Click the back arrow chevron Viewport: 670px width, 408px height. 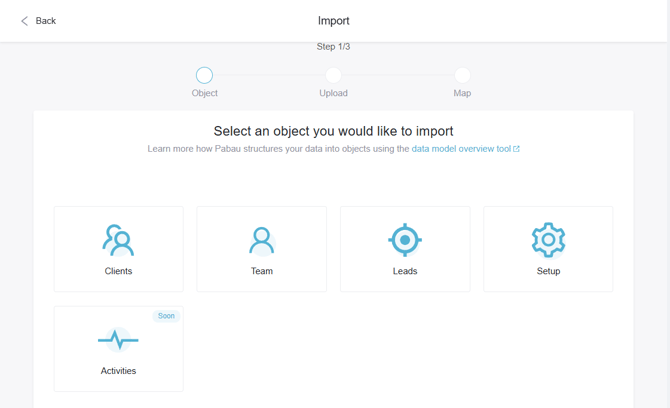coord(24,21)
